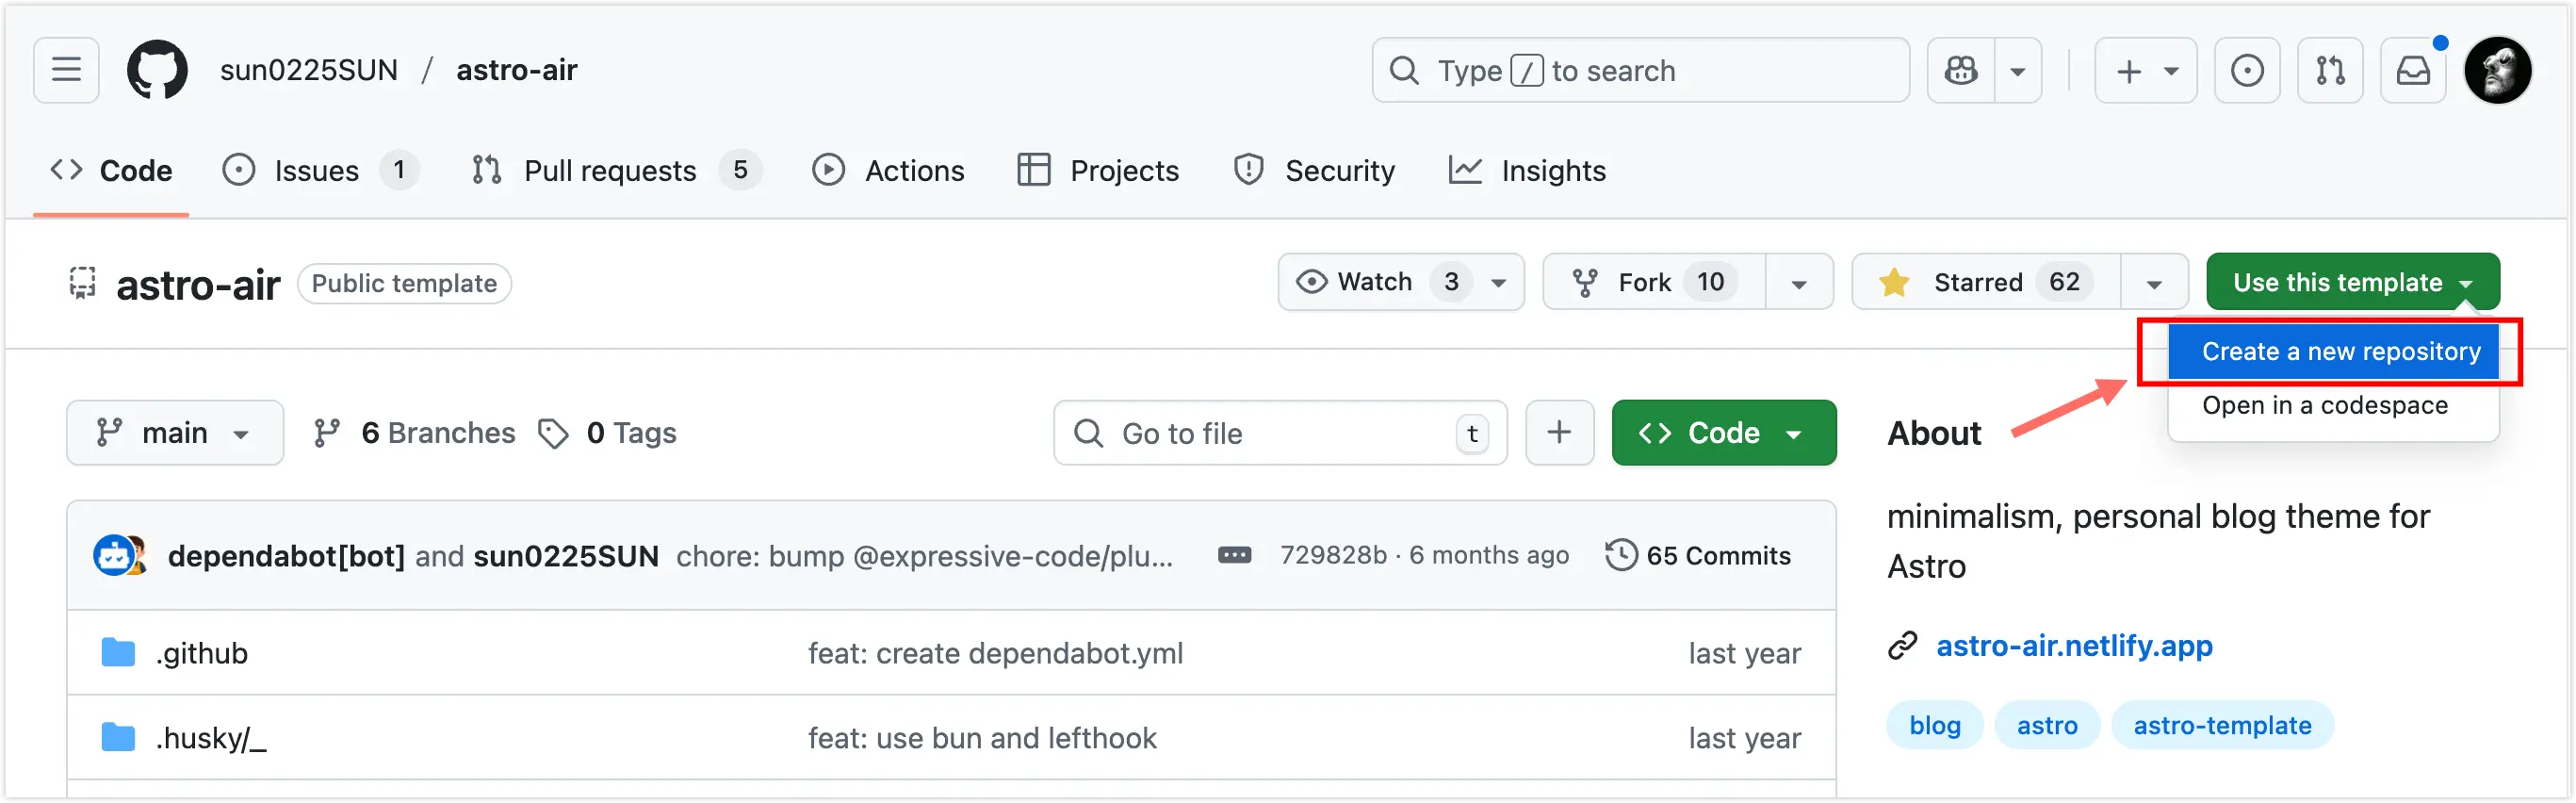Click the Pull requests count badge 5
Screen dimensions: 2576x803
(740, 170)
